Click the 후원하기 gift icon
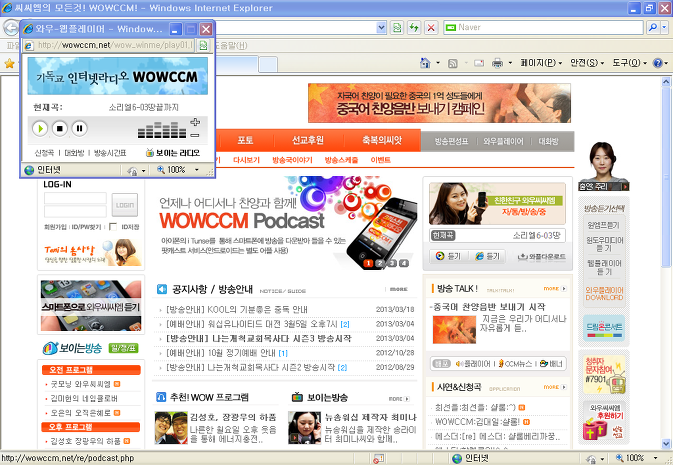 pos(604,421)
